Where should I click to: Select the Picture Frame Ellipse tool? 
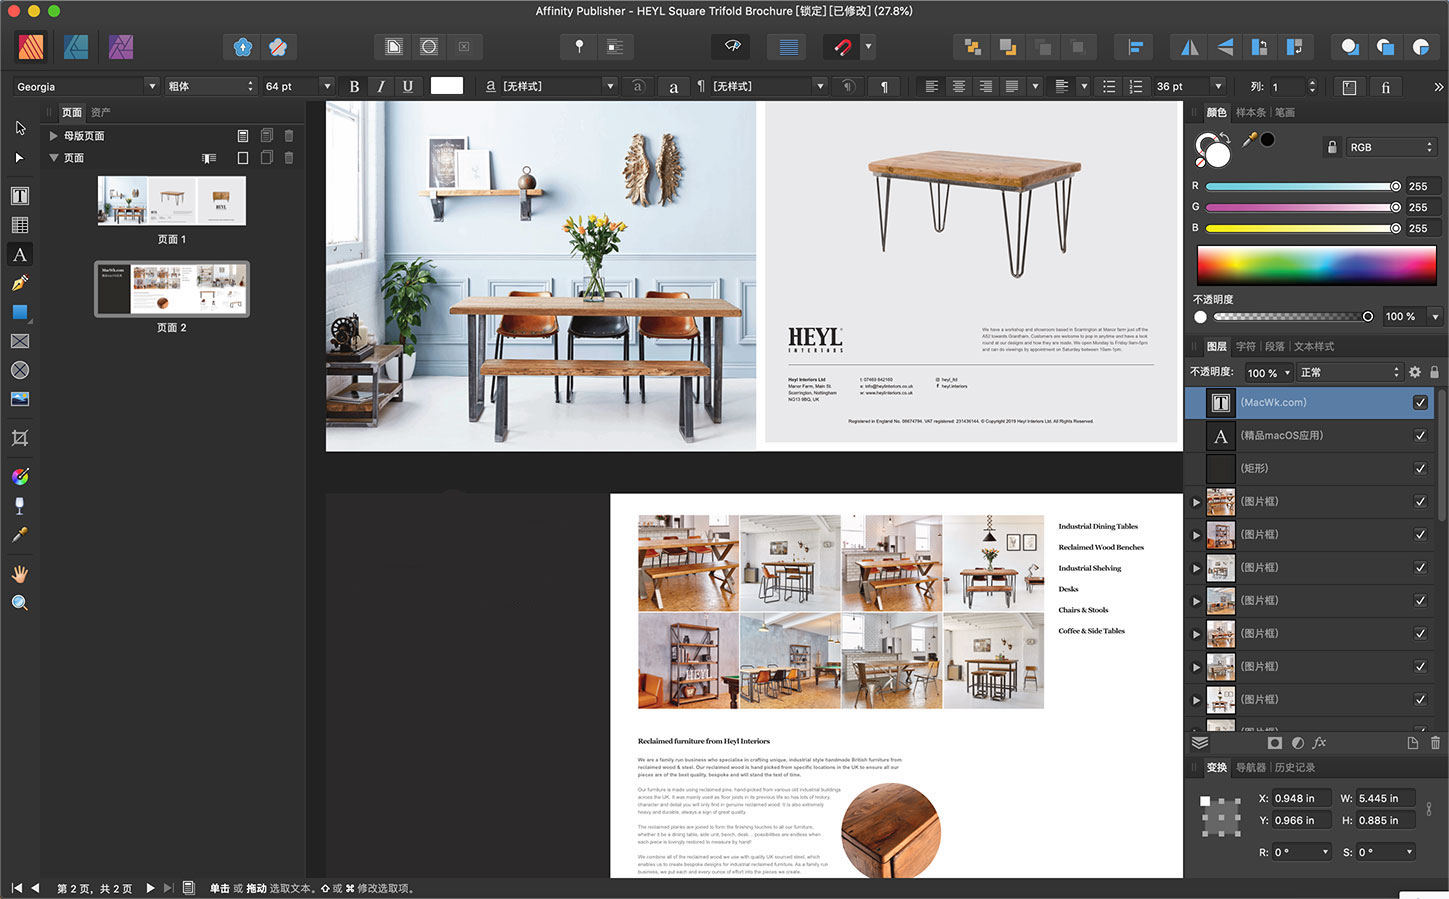20,370
